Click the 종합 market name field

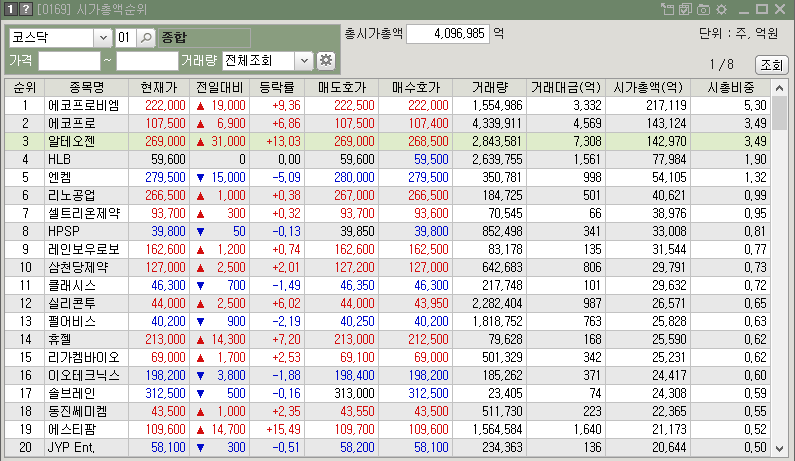coord(204,38)
